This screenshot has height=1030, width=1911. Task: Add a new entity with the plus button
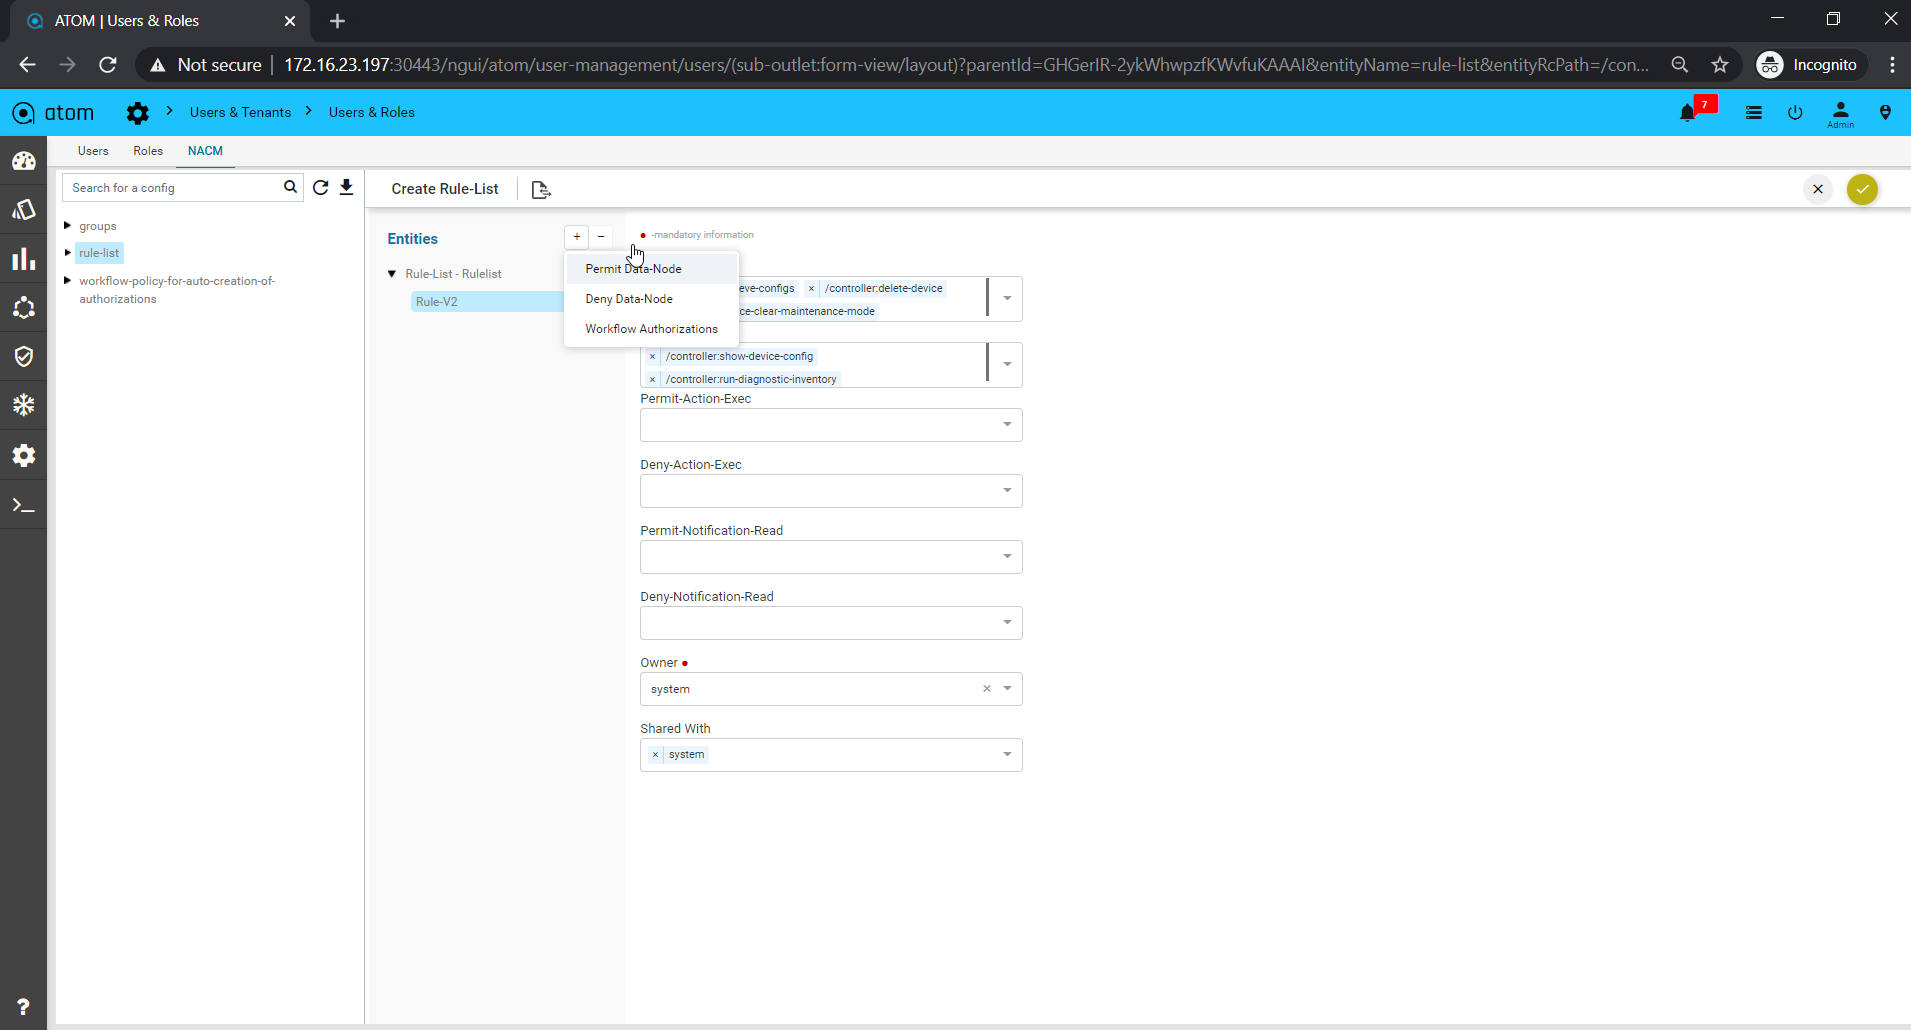(x=577, y=237)
